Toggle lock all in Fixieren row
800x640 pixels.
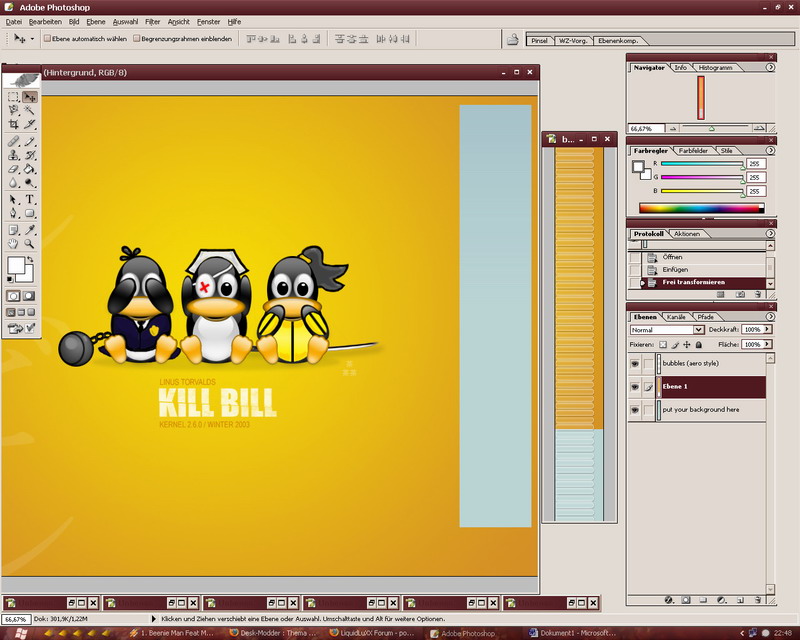(x=699, y=344)
